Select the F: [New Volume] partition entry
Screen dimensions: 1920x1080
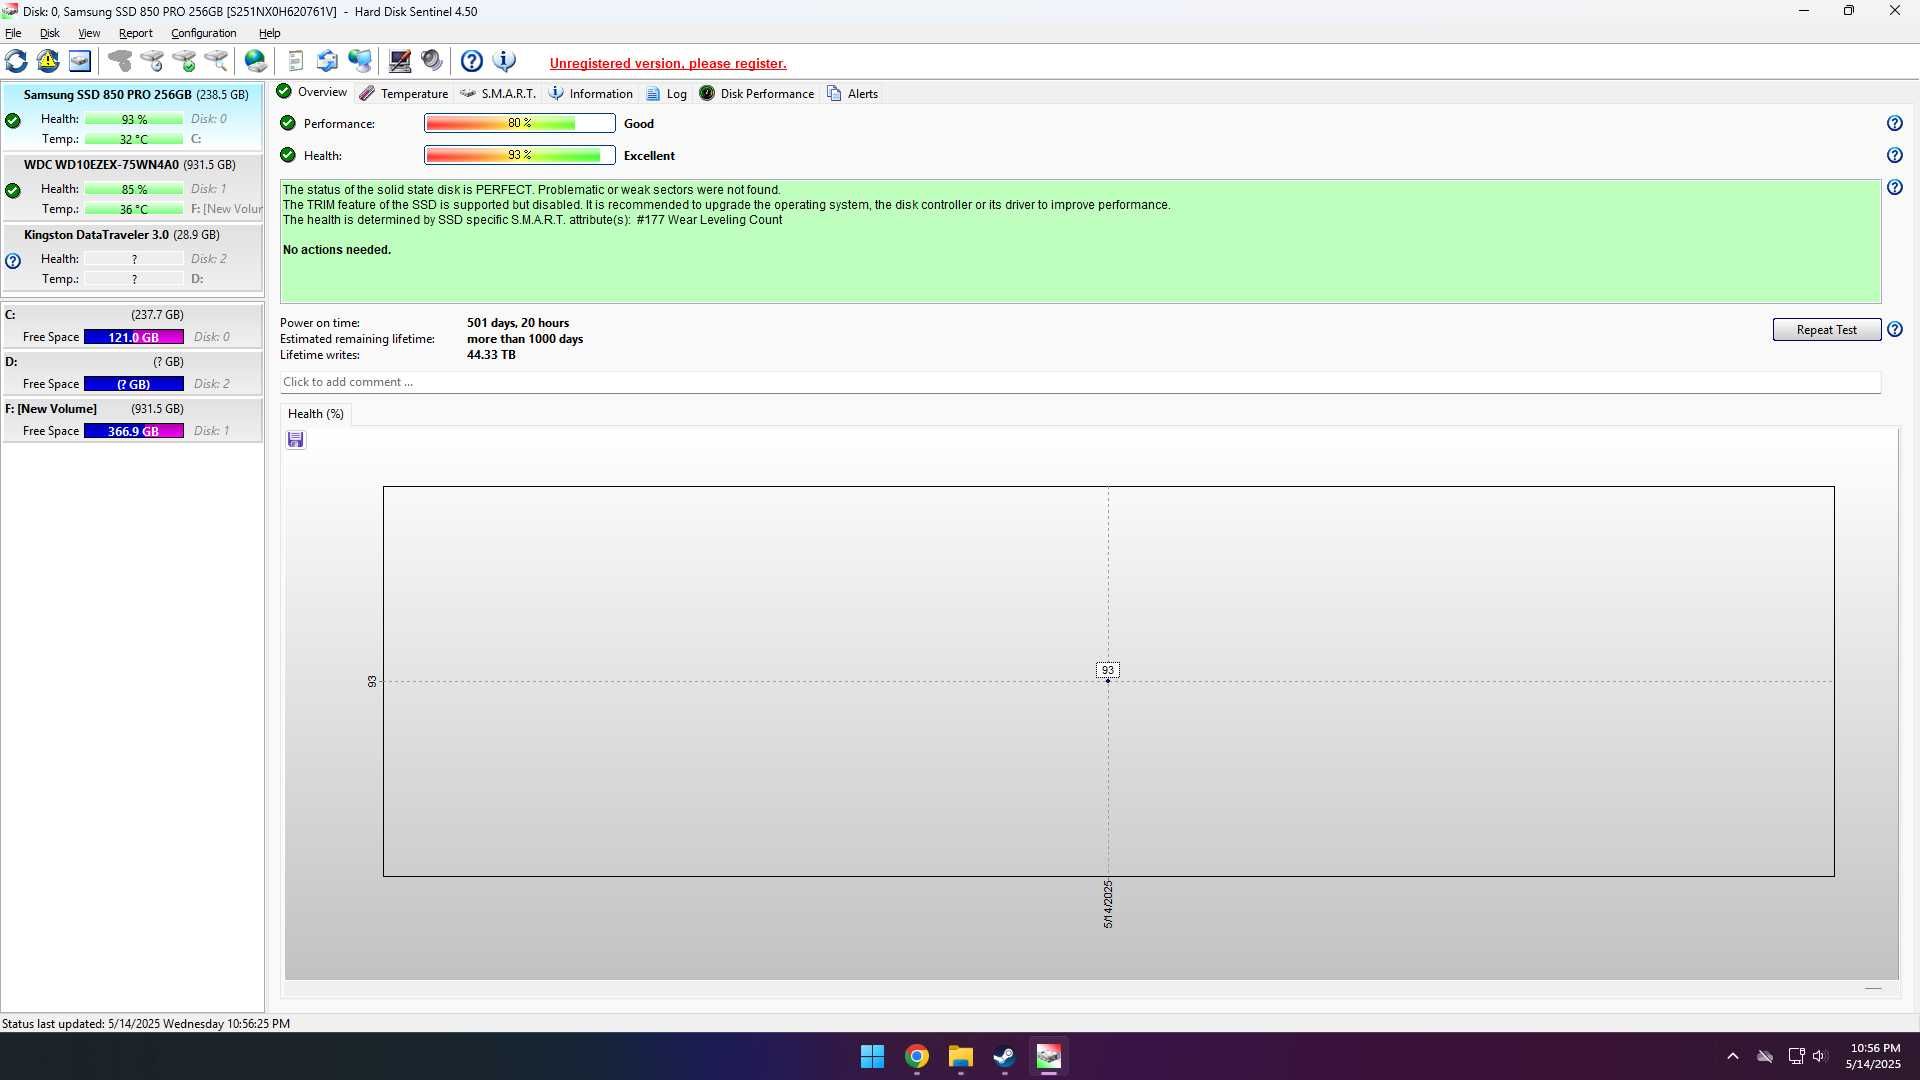132,420
